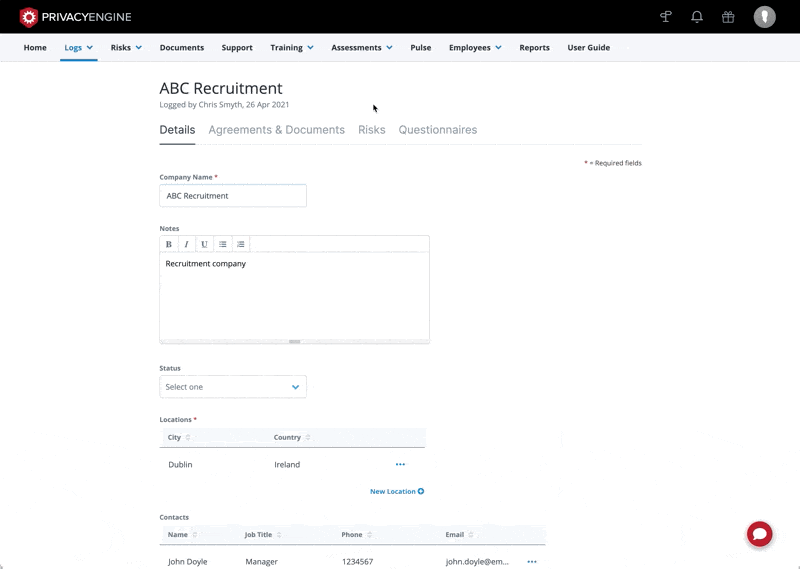Toggle bold formatting in Notes

pos(168,244)
